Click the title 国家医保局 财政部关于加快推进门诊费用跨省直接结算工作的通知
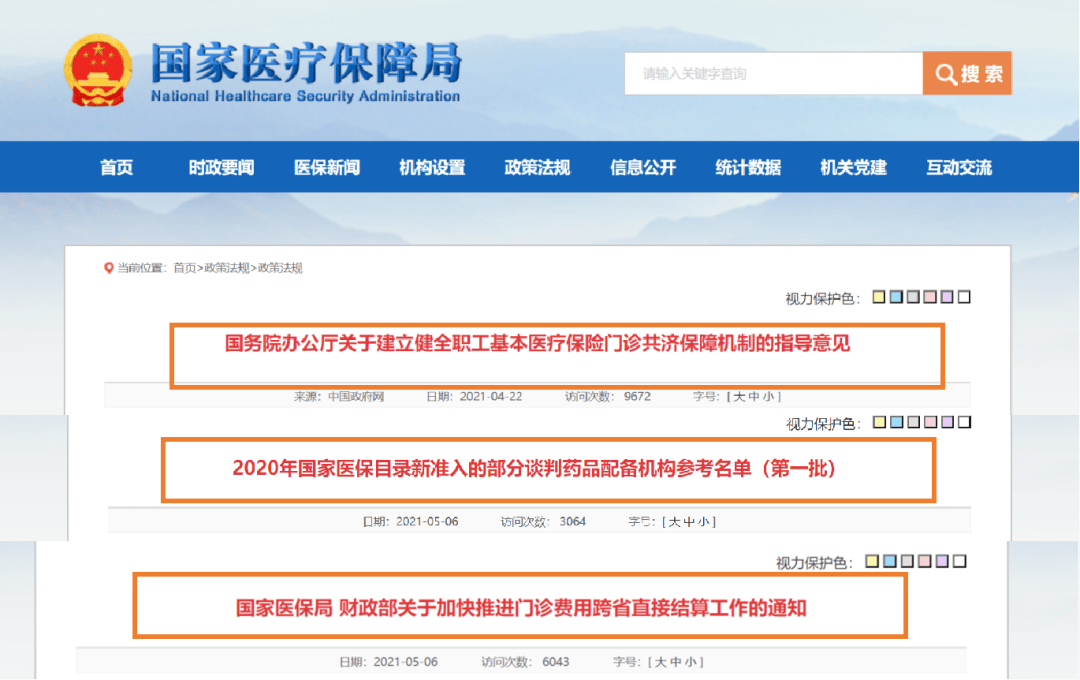 click(521, 608)
